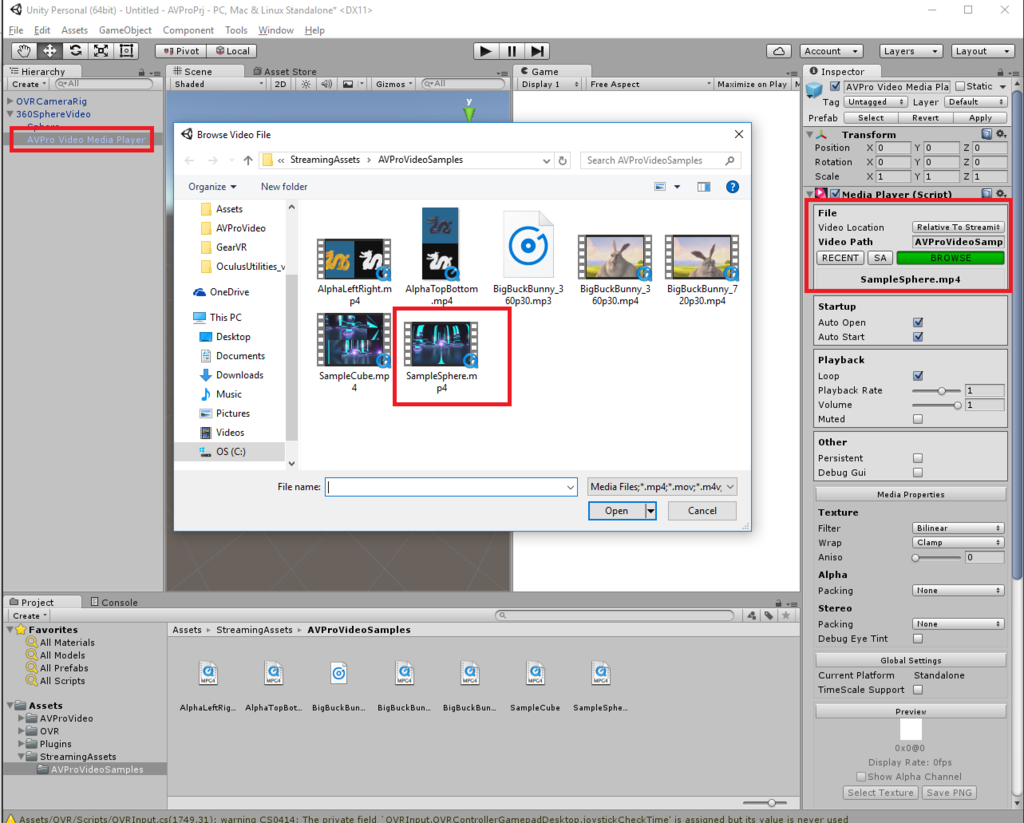
Task: Open the Cloud services icon
Action: tap(778, 51)
